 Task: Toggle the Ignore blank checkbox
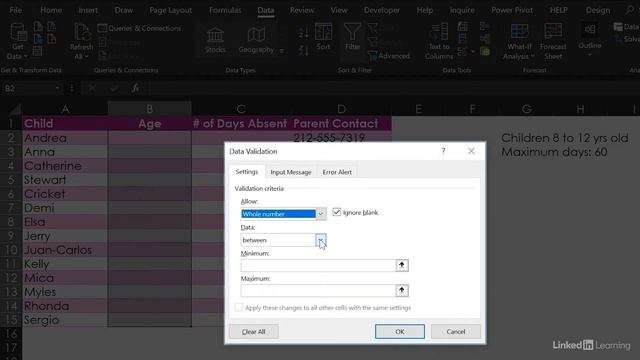(x=337, y=212)
